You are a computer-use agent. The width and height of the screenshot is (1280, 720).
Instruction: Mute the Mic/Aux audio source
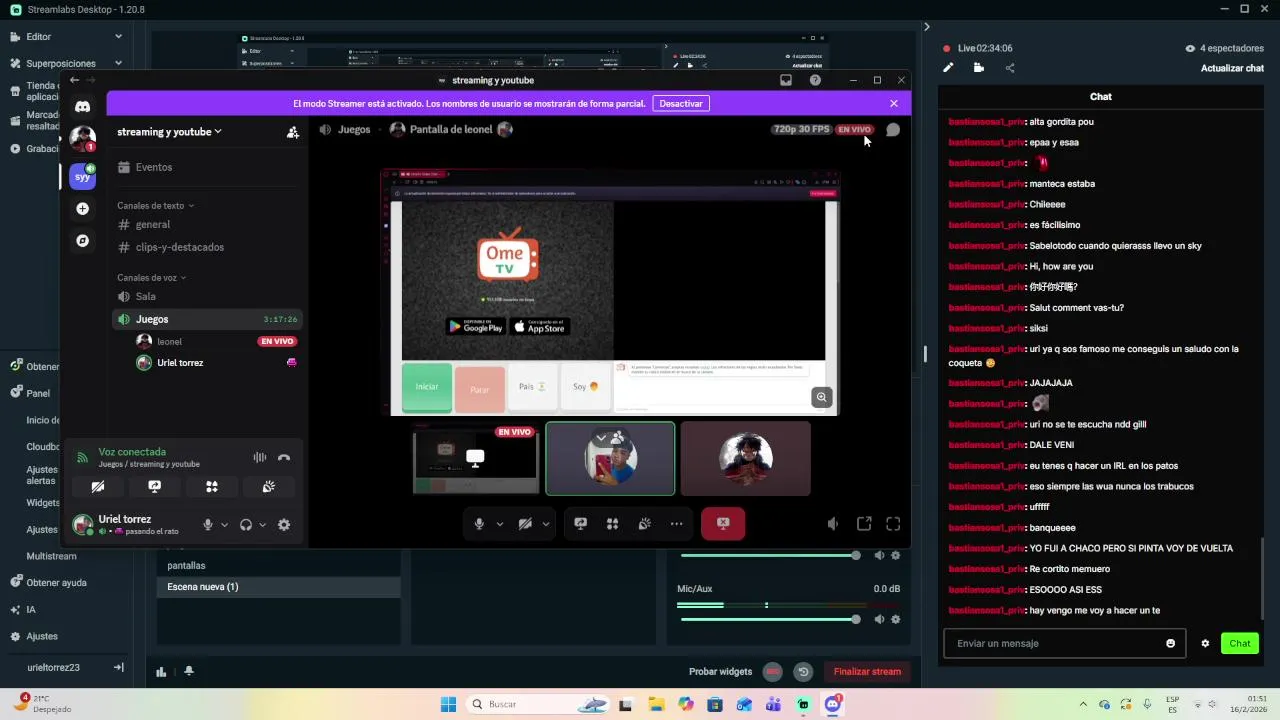879,619
